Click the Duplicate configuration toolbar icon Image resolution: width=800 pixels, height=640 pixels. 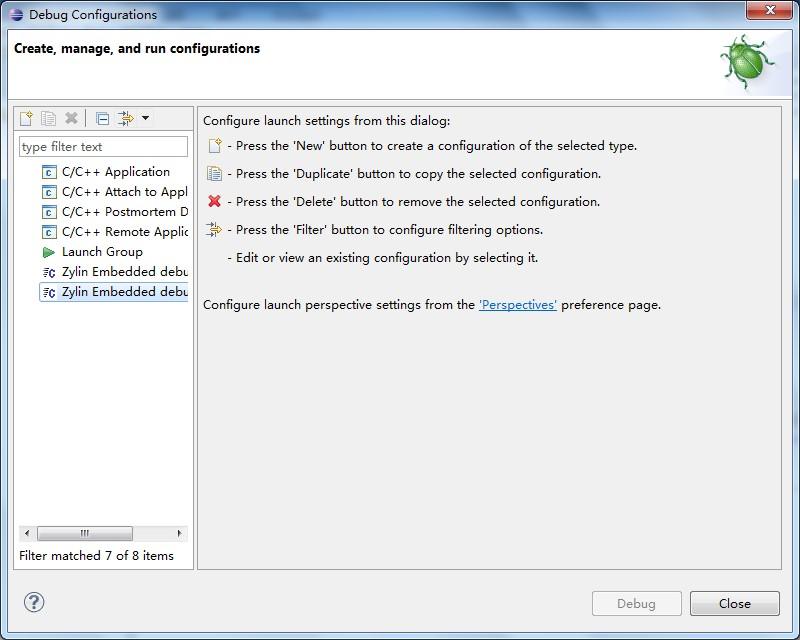[x=49, y=118]
